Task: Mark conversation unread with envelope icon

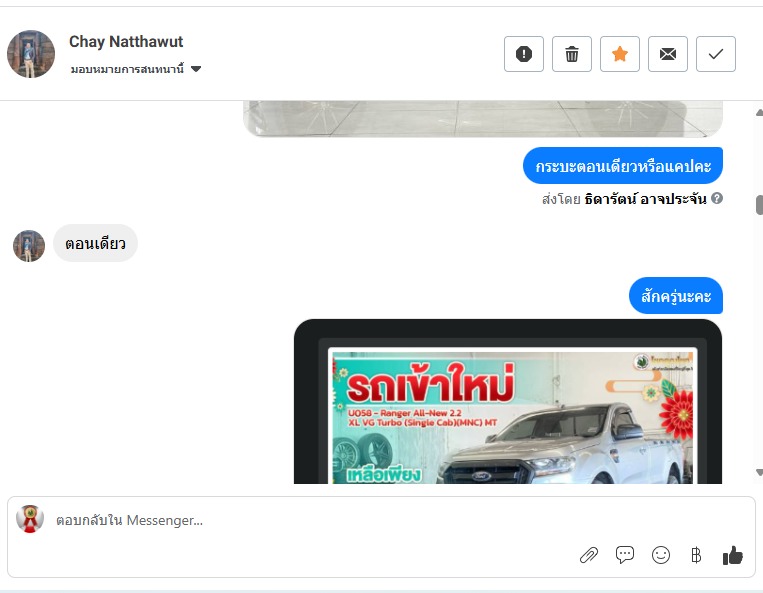Action: (x=668, y=54)
